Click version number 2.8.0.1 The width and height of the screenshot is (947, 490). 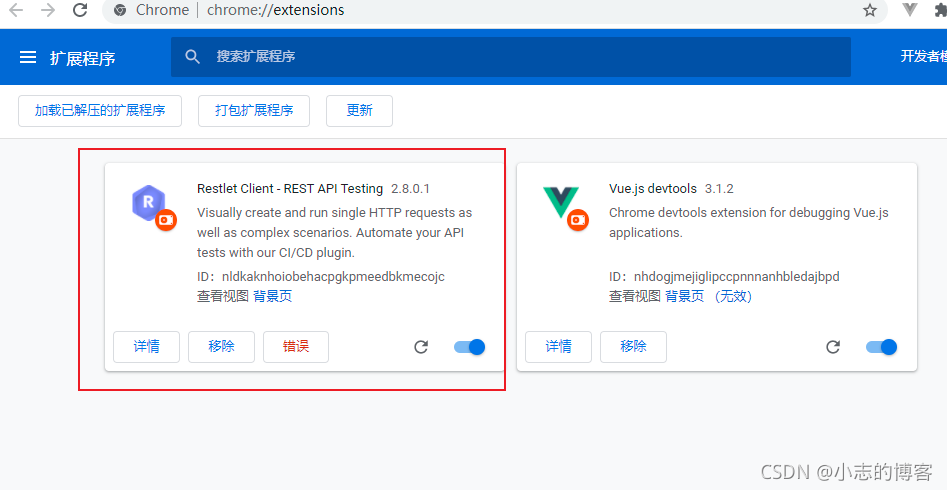(x=410, y=189)
